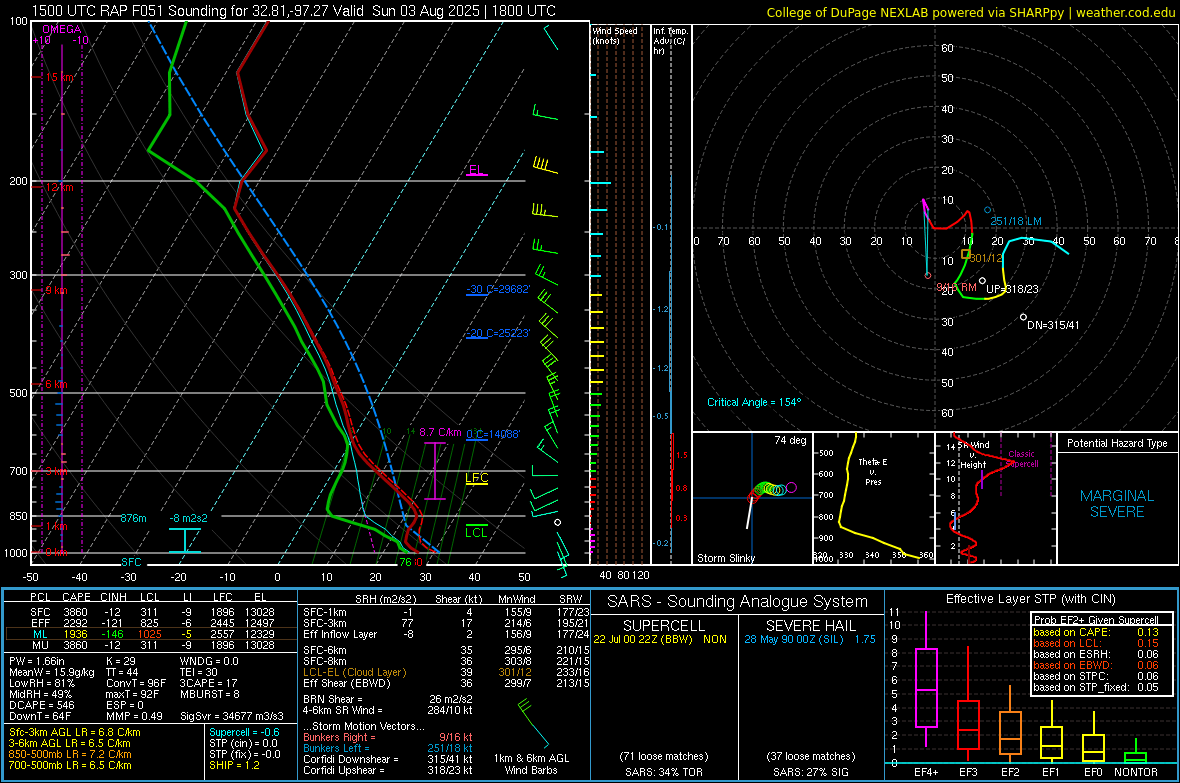1180x783 pixels.
Task: Click the magenta EF4+ box plot
Action: point(926,680)
